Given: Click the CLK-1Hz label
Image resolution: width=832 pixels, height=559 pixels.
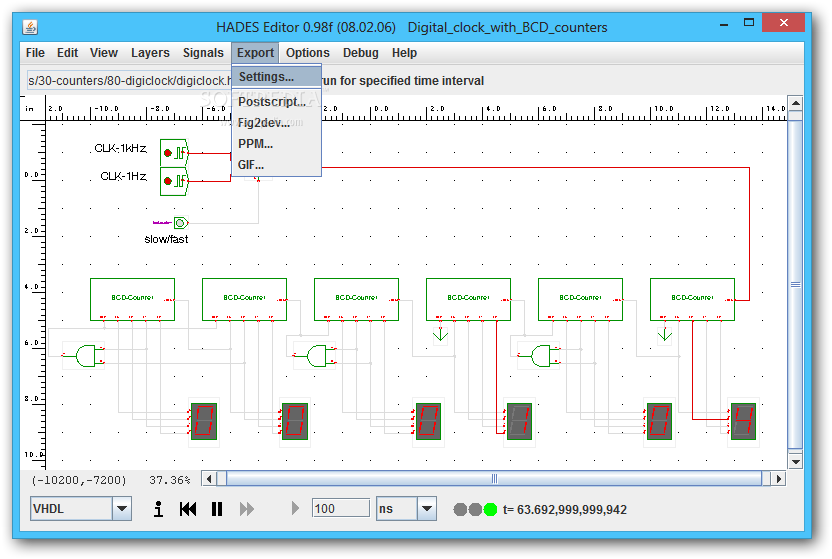Looking at the screenshot, I should coord(124,176).
